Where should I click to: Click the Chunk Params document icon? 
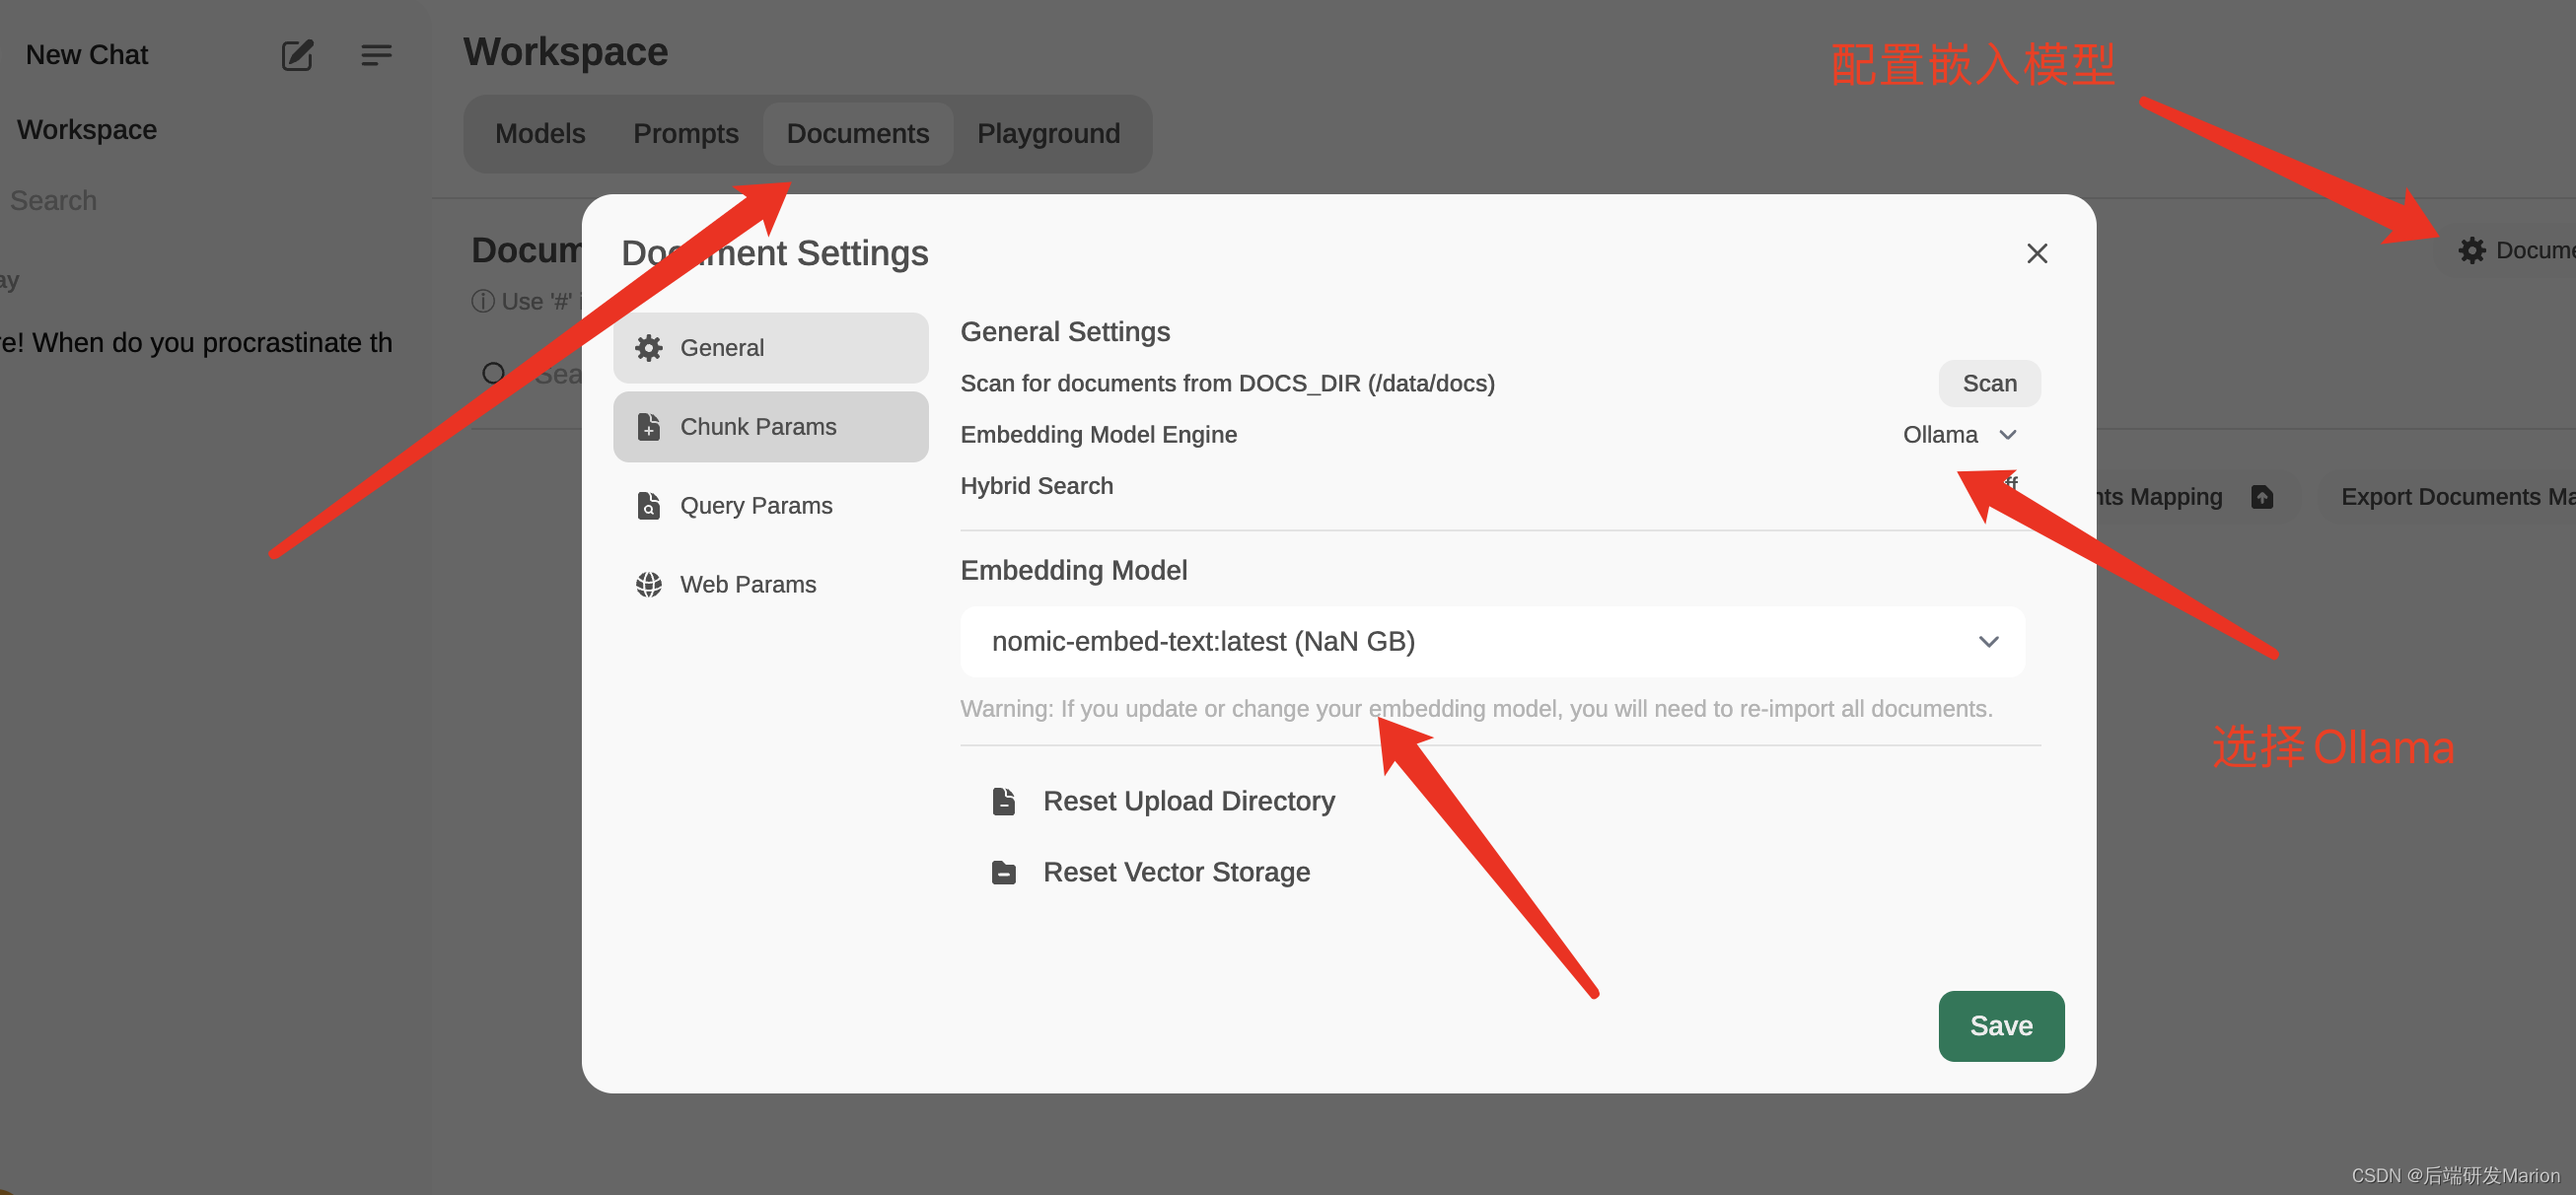click(649, 427)
